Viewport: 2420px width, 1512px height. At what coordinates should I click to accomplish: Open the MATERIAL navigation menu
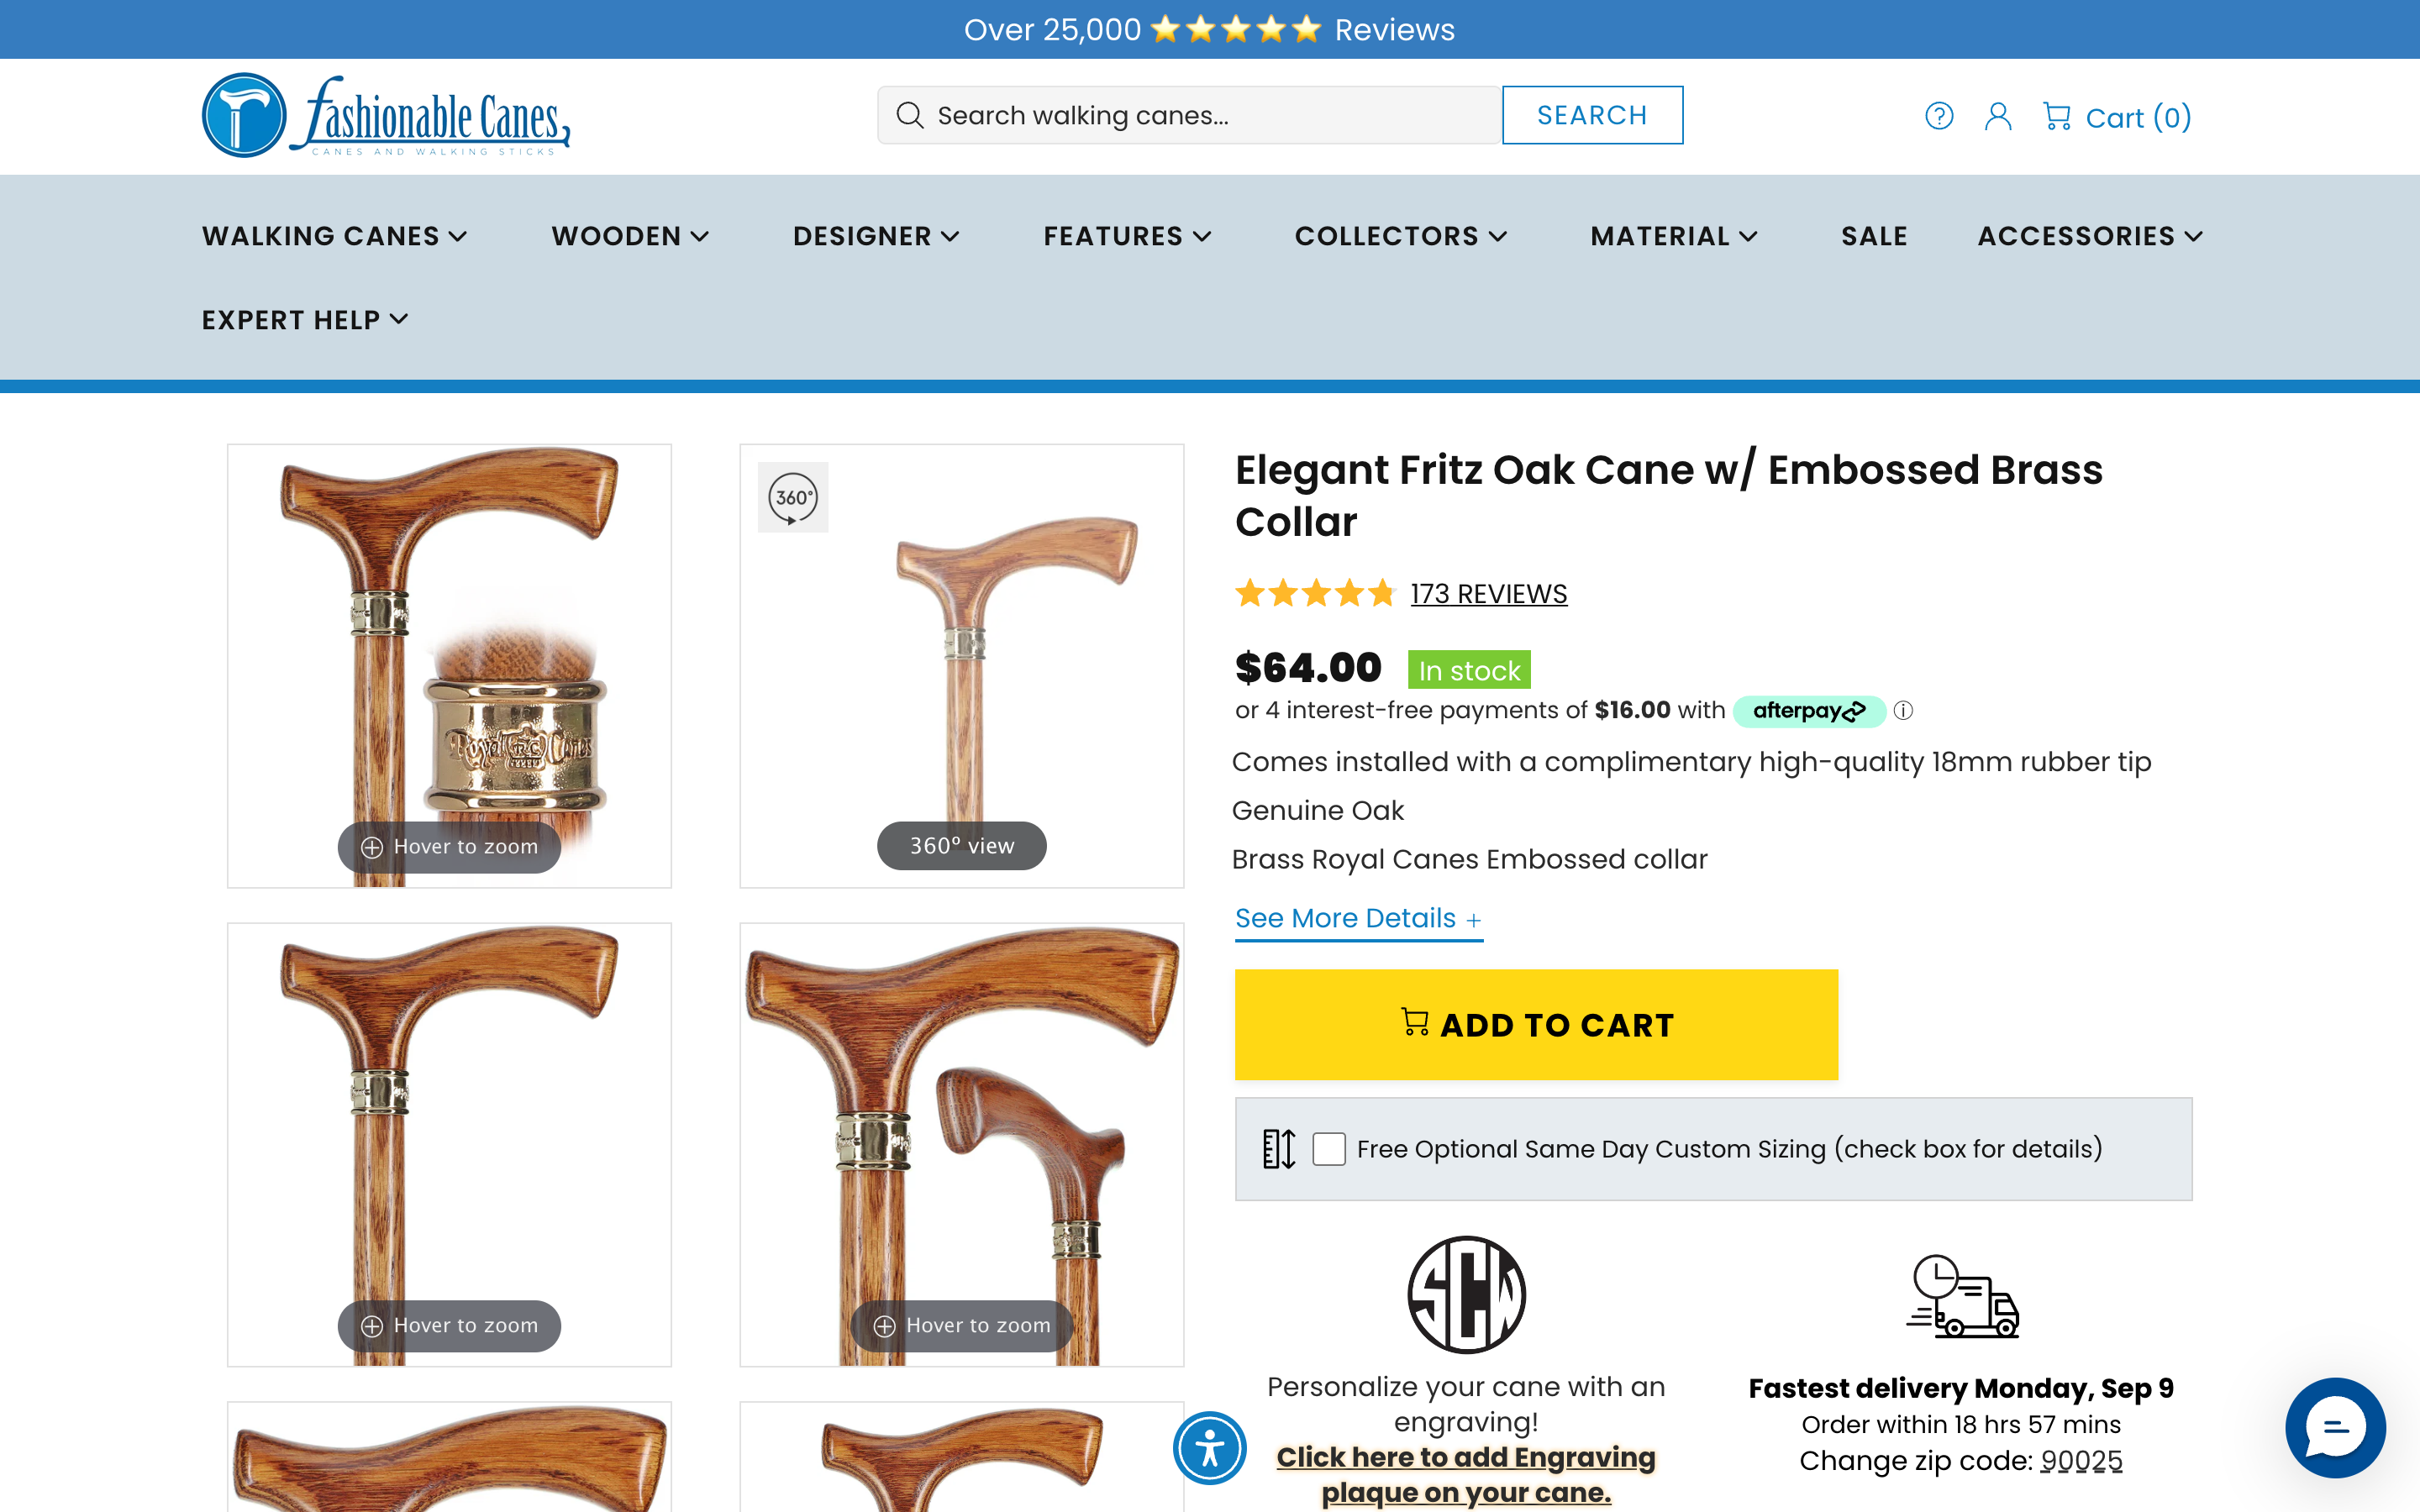pyautogui.click(x=1673, y=236)
